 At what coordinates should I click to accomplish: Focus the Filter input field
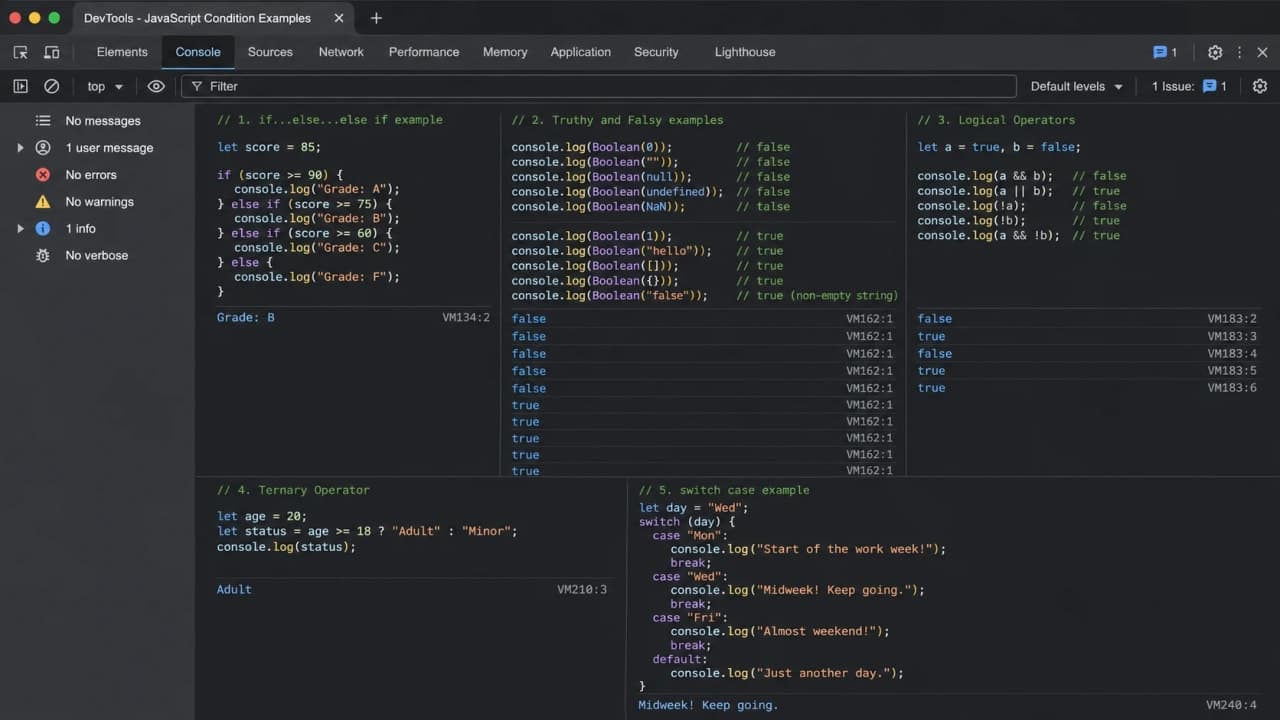[x=598, y=86]
